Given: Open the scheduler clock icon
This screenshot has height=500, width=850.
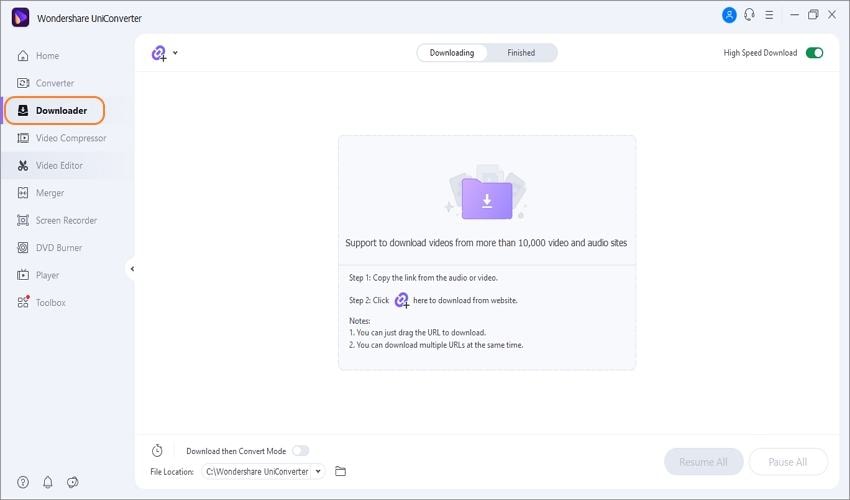Looking at the screenshot, I should tap(157, 450).
